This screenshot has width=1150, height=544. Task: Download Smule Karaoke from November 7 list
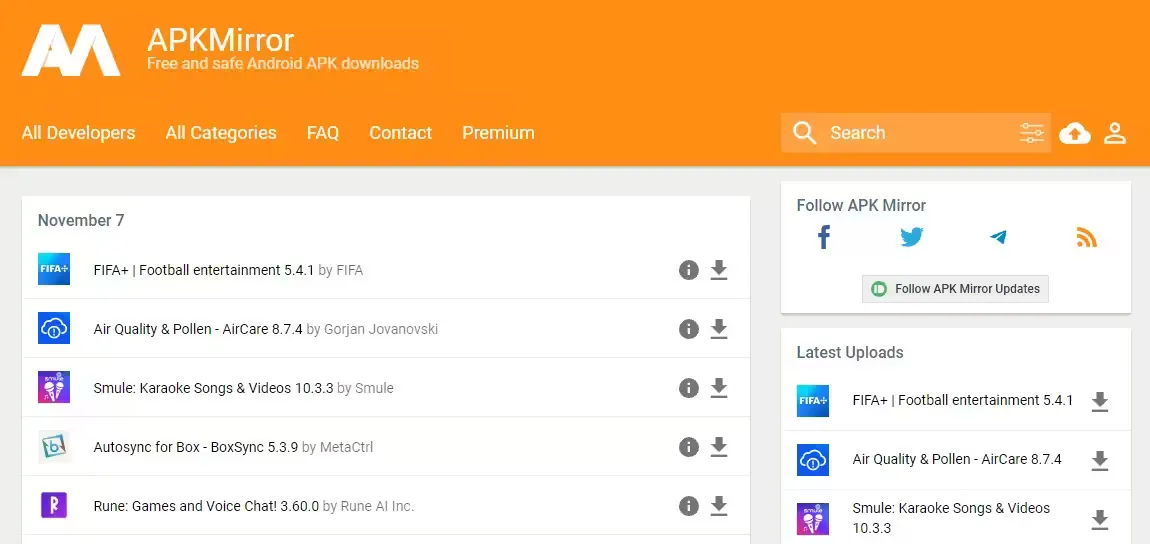pyautogui.click(x=718, y=388)
